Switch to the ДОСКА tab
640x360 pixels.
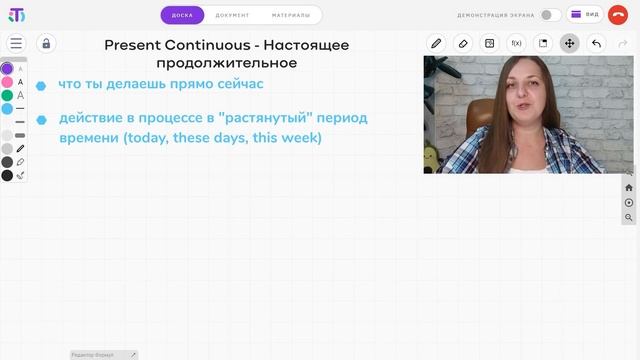(182, 15)
